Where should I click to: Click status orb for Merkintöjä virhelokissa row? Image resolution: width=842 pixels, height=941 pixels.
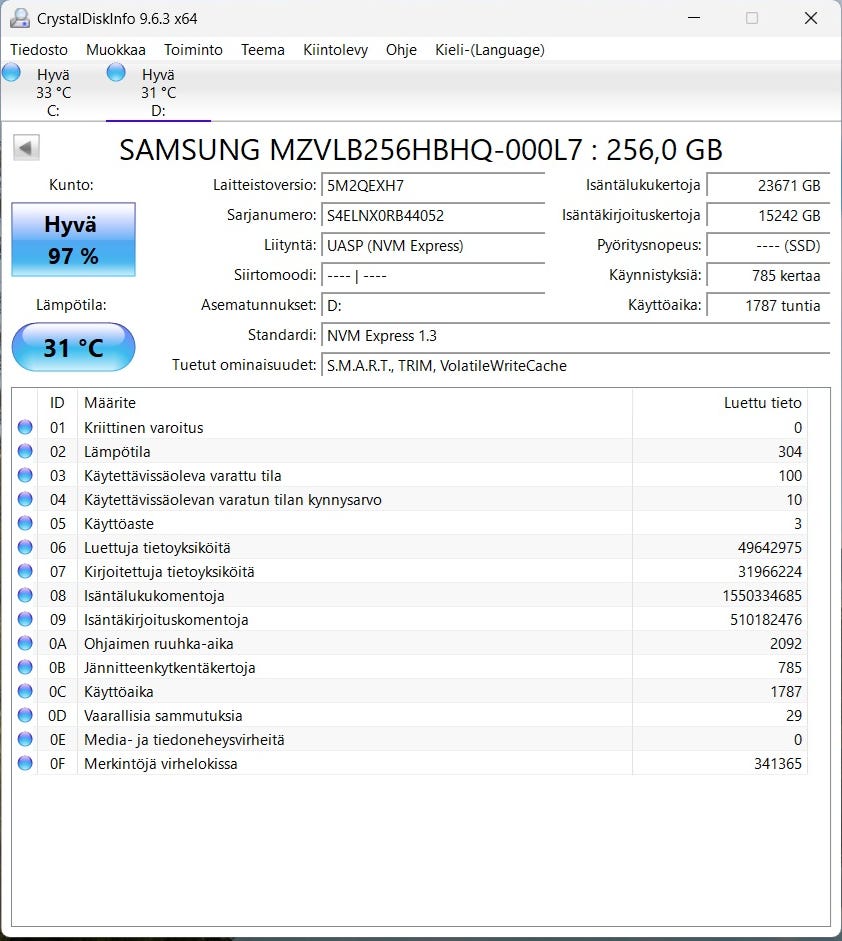pos(25,764)
